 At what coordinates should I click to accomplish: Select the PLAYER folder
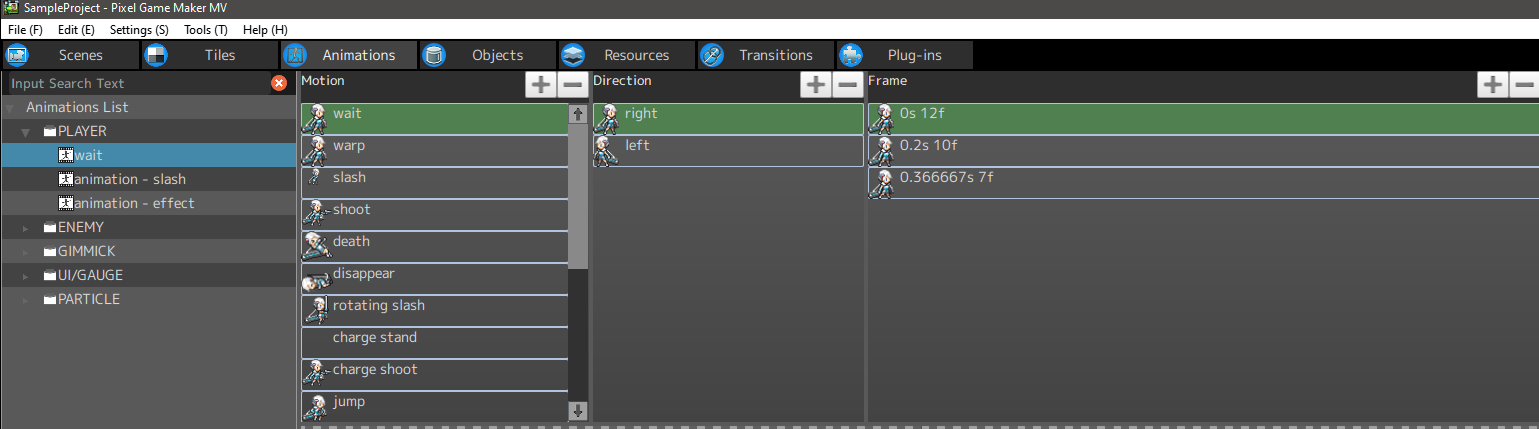point(149,131)
